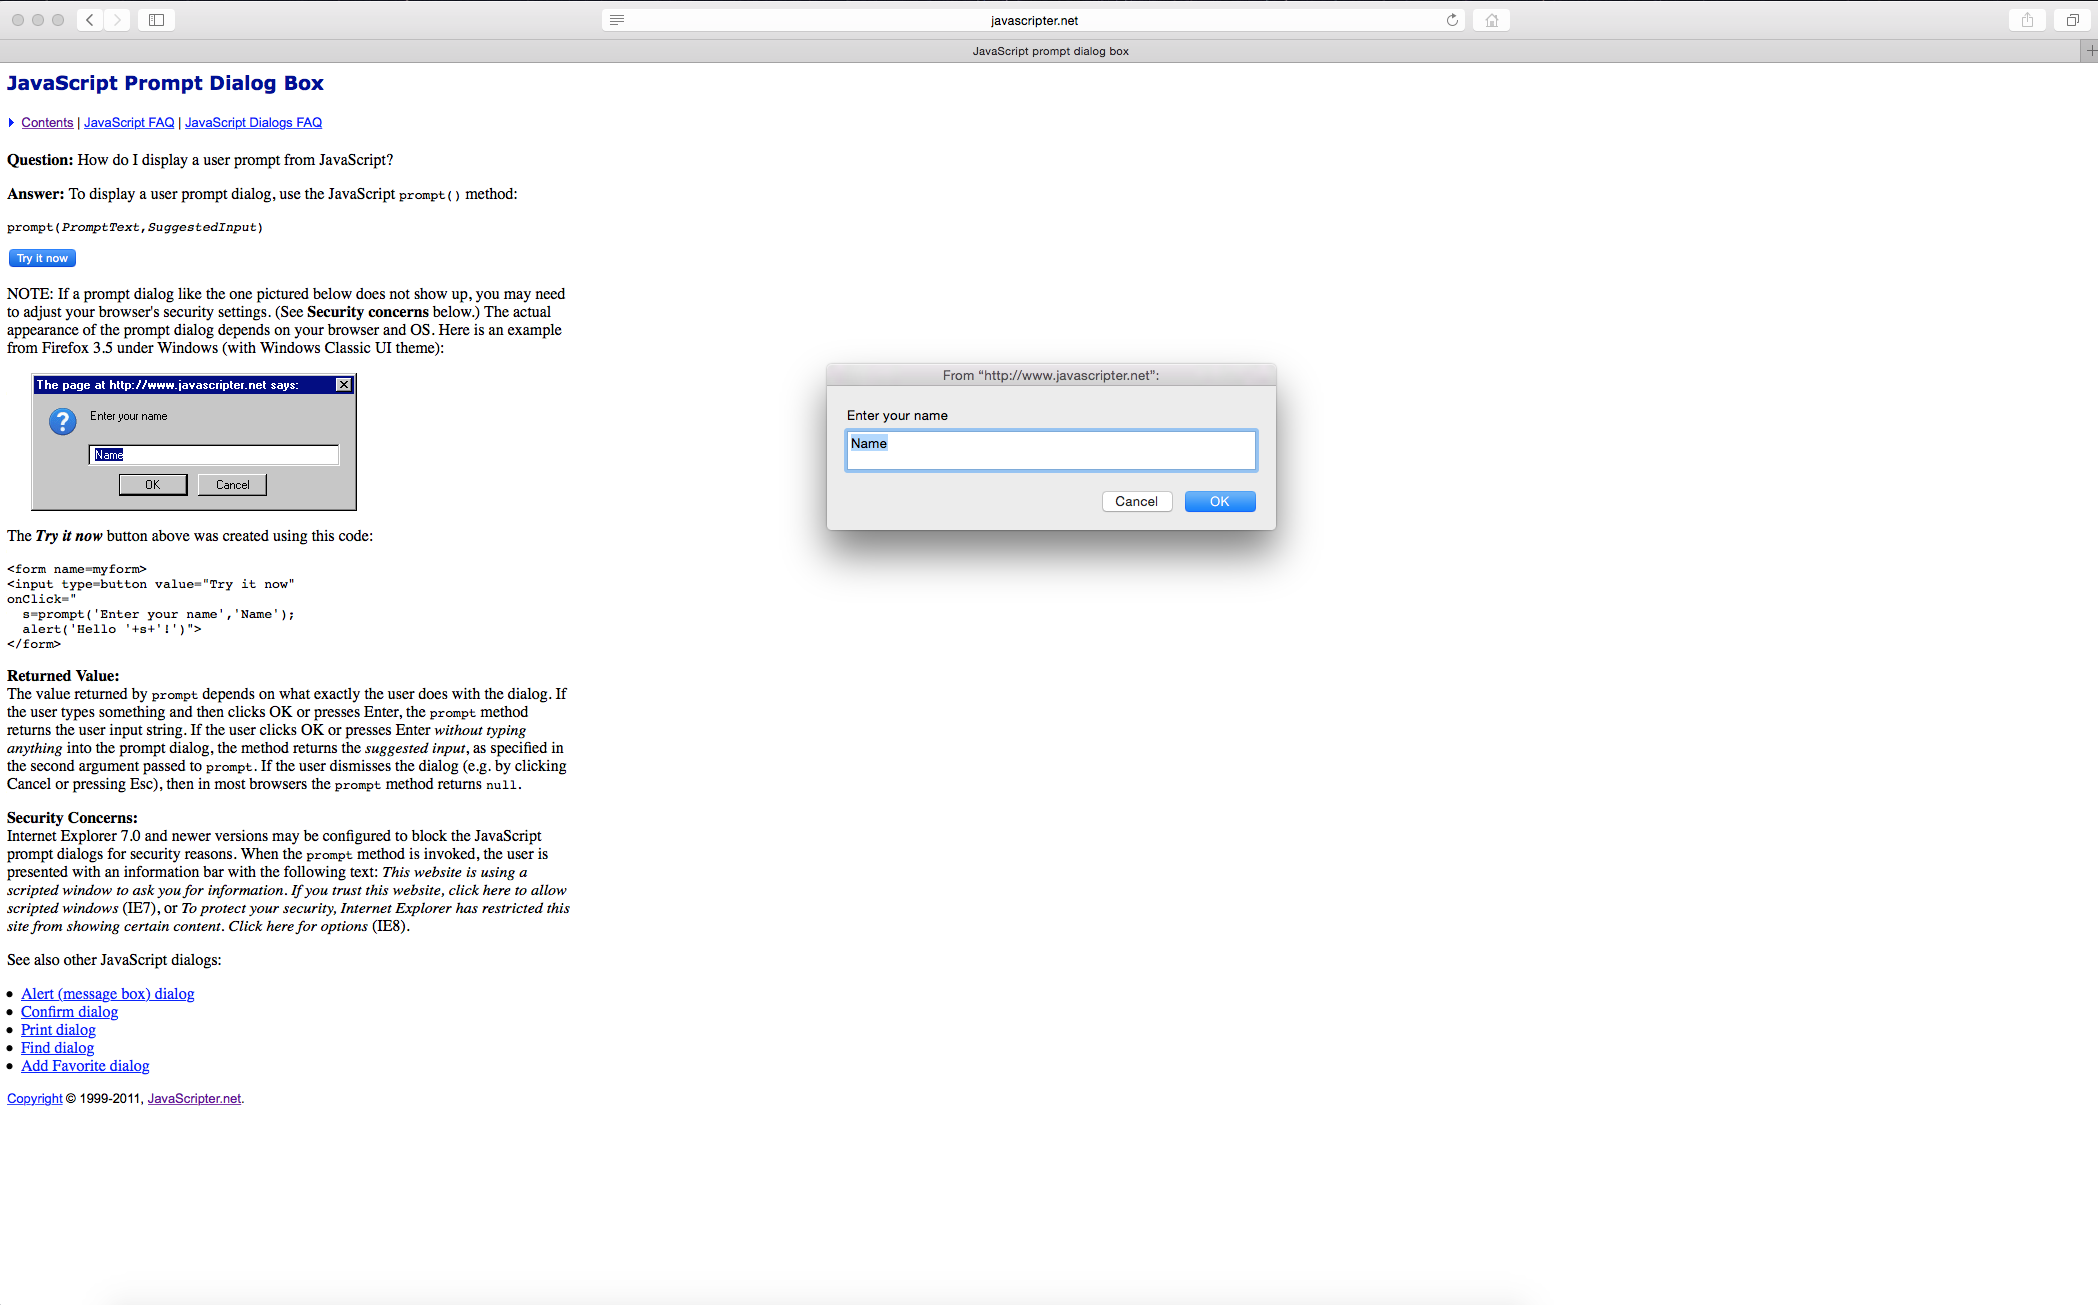The height and width of the screenshot is (1305, 2098).
Task: Follow the Confirm dialog link
Action: tap(69, 1012)
